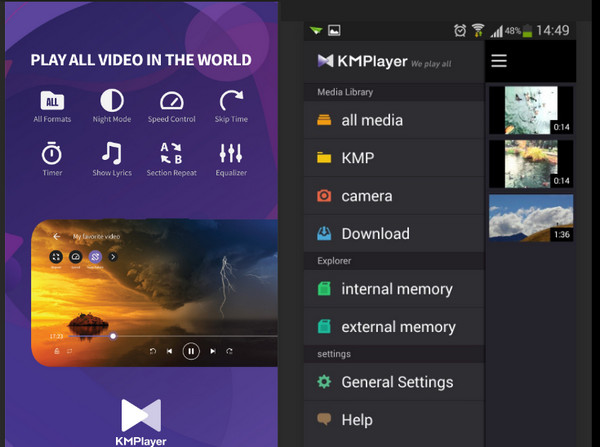Pause playback with the circular pause button
This screenshot has width=600, height=447.
pos(191,351)
